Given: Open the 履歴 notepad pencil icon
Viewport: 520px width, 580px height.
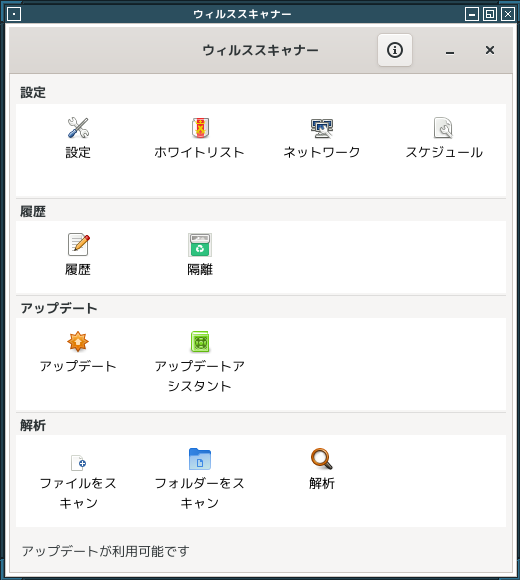Looking at the screenshot, I should [x=78, y=245].
